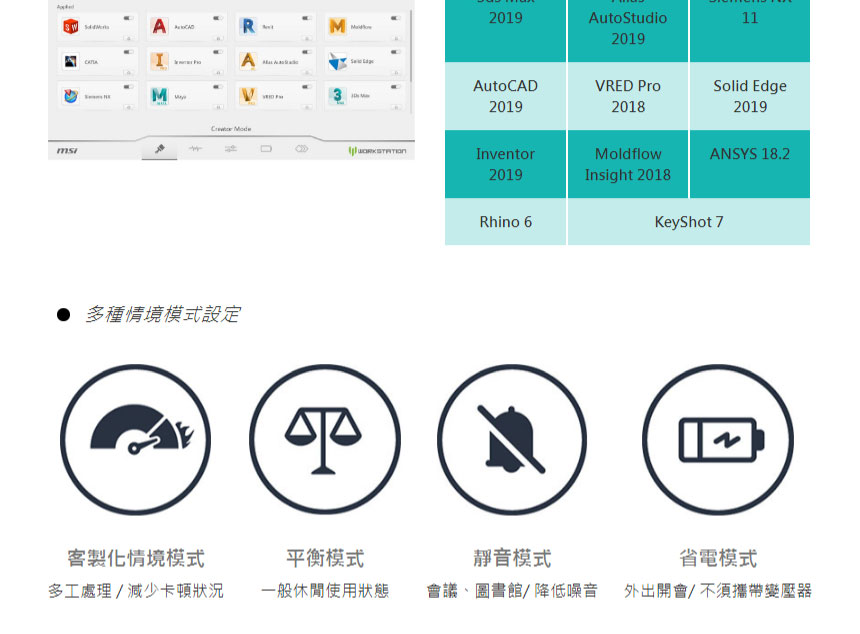Screen dimensions: 860x634
Task: Click the 'Creator Mode' label
Action: pyautogui.click(x=231, y=129)
